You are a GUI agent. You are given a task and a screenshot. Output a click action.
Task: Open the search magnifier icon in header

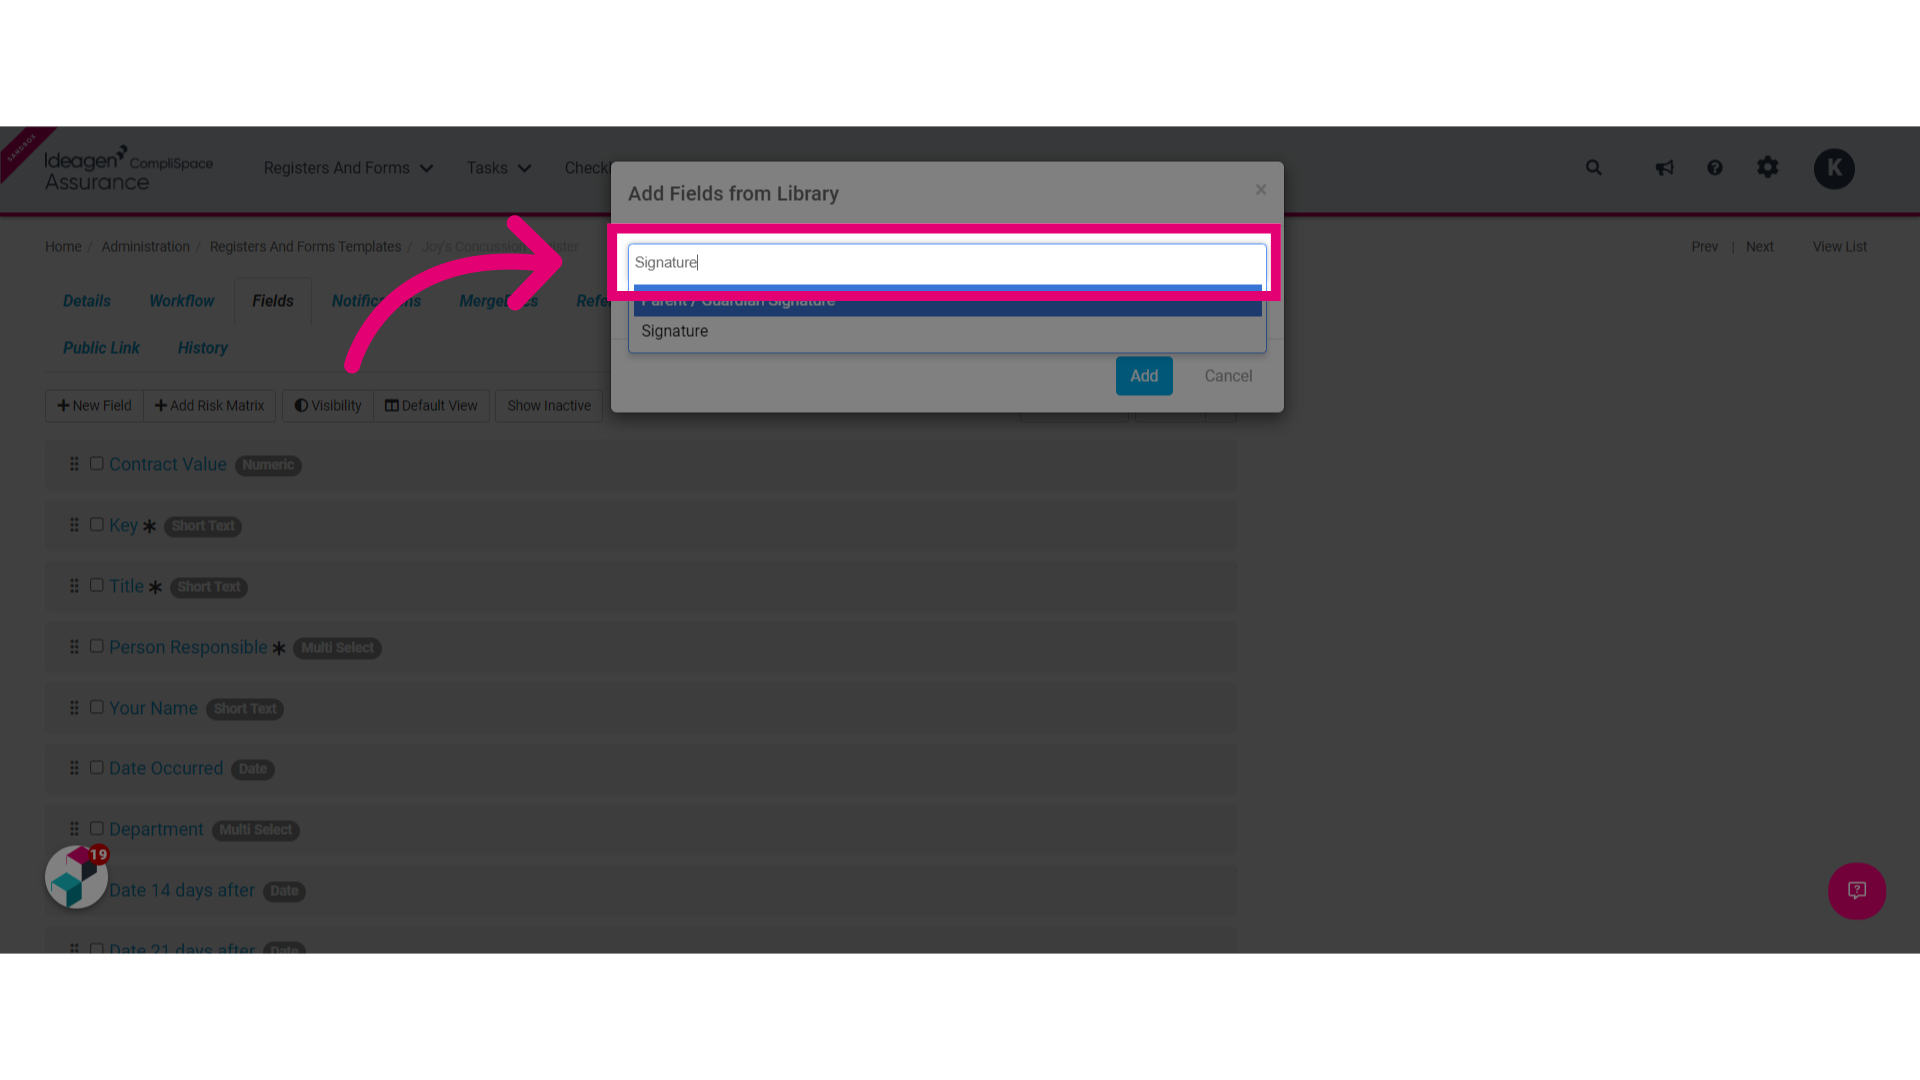pyautogui.click(x=1594, y=168)
